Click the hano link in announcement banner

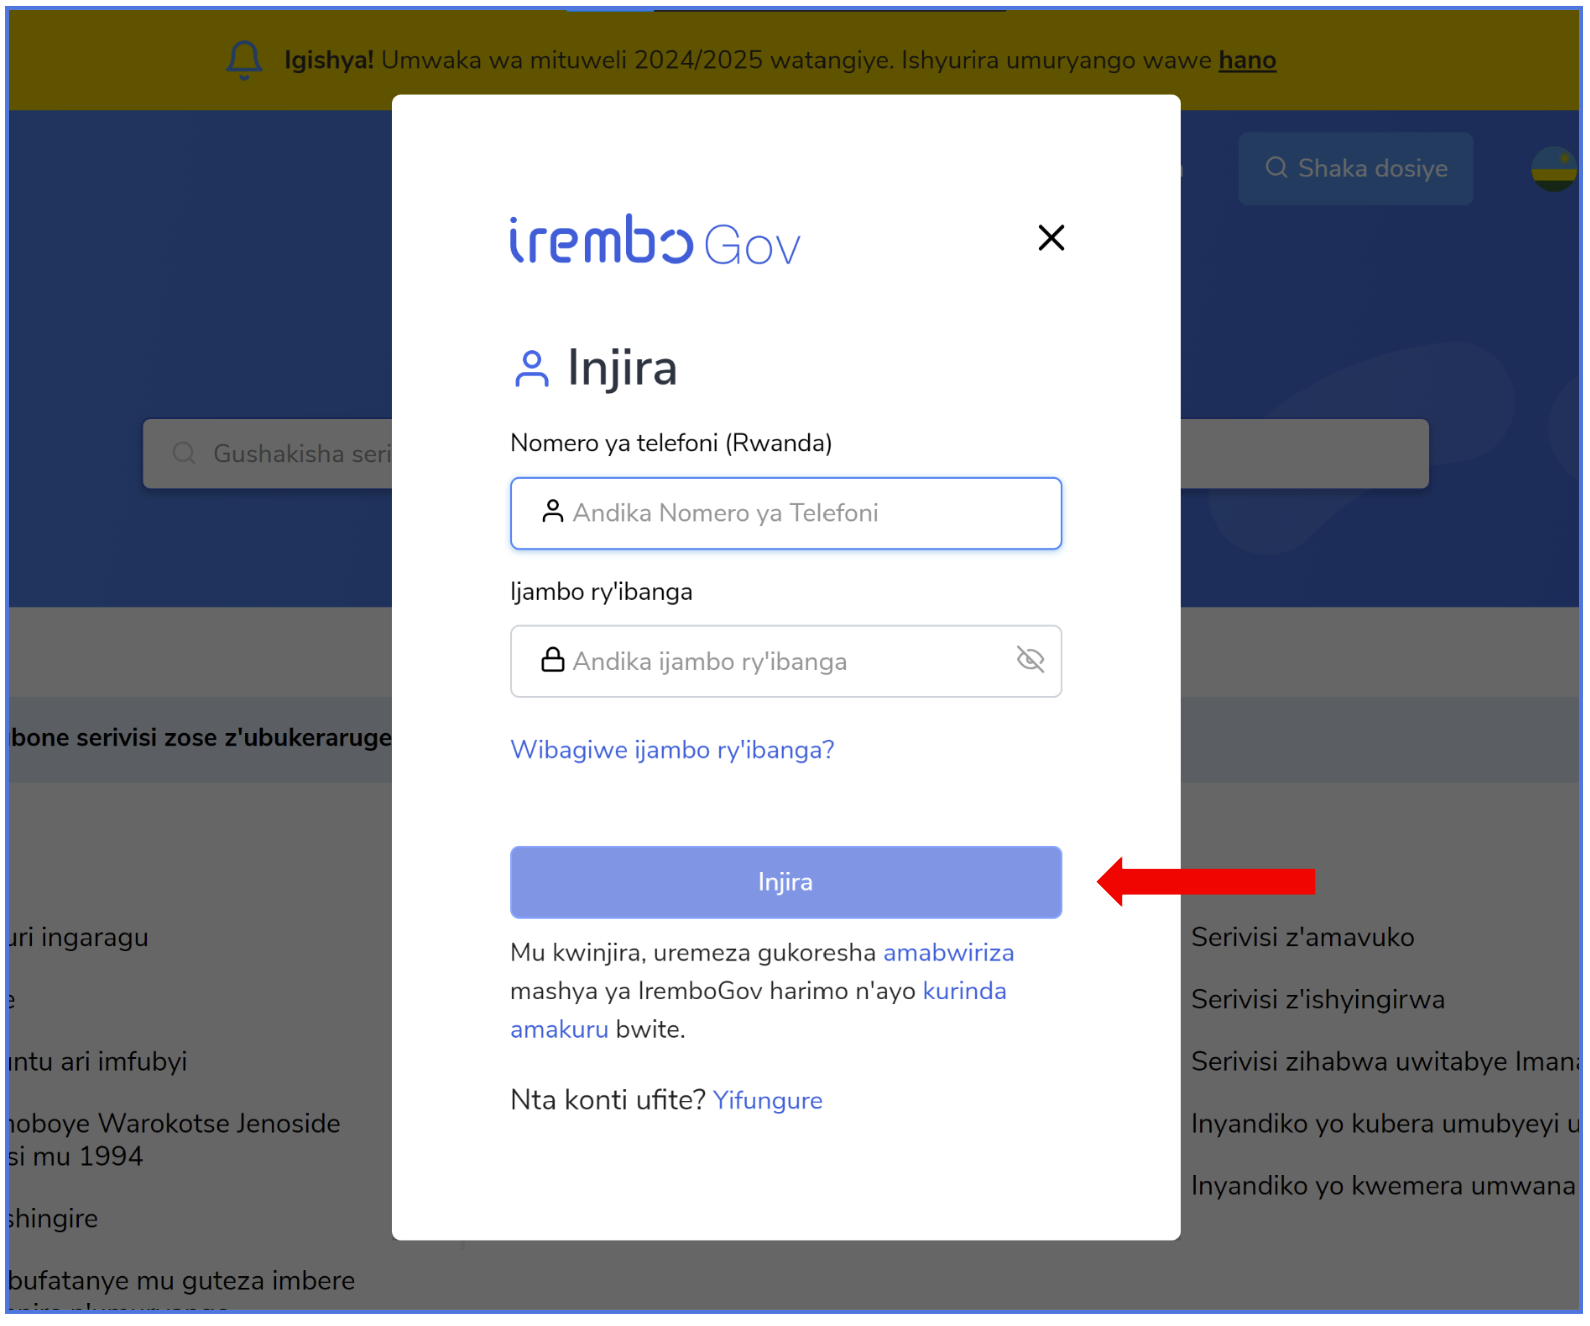[x=1247, y=61]
